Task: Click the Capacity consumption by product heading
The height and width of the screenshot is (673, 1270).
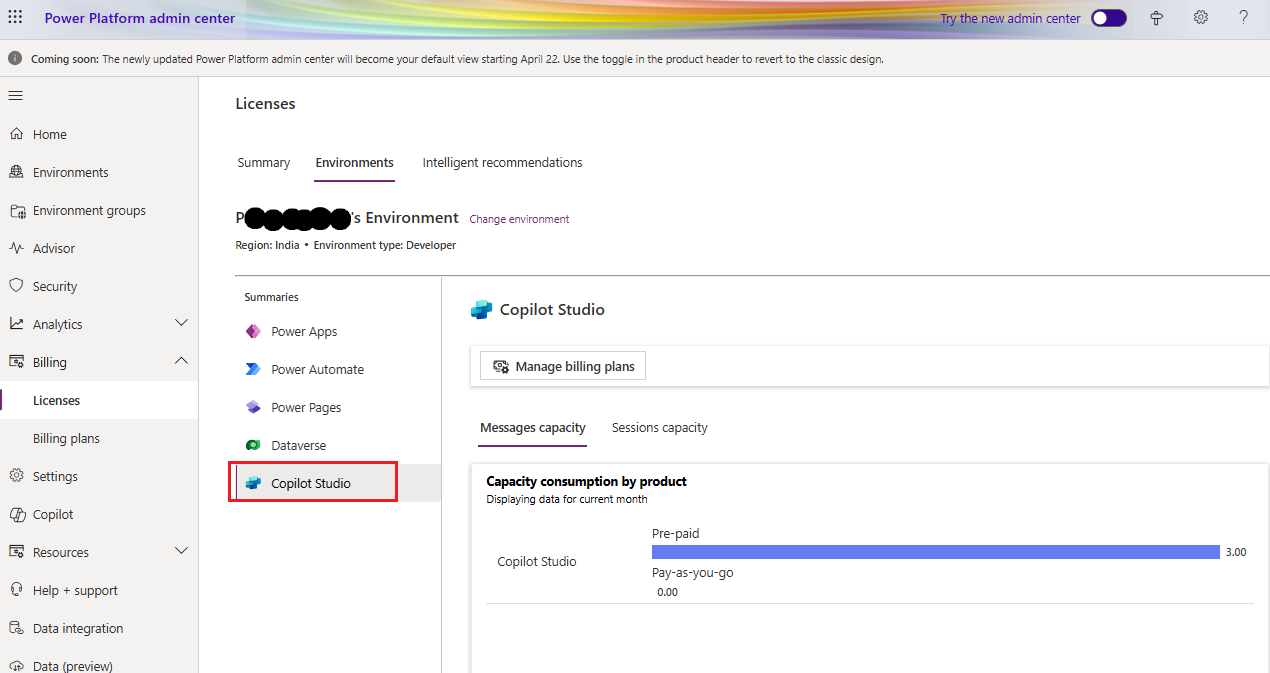Action: (x=586, y=481)
